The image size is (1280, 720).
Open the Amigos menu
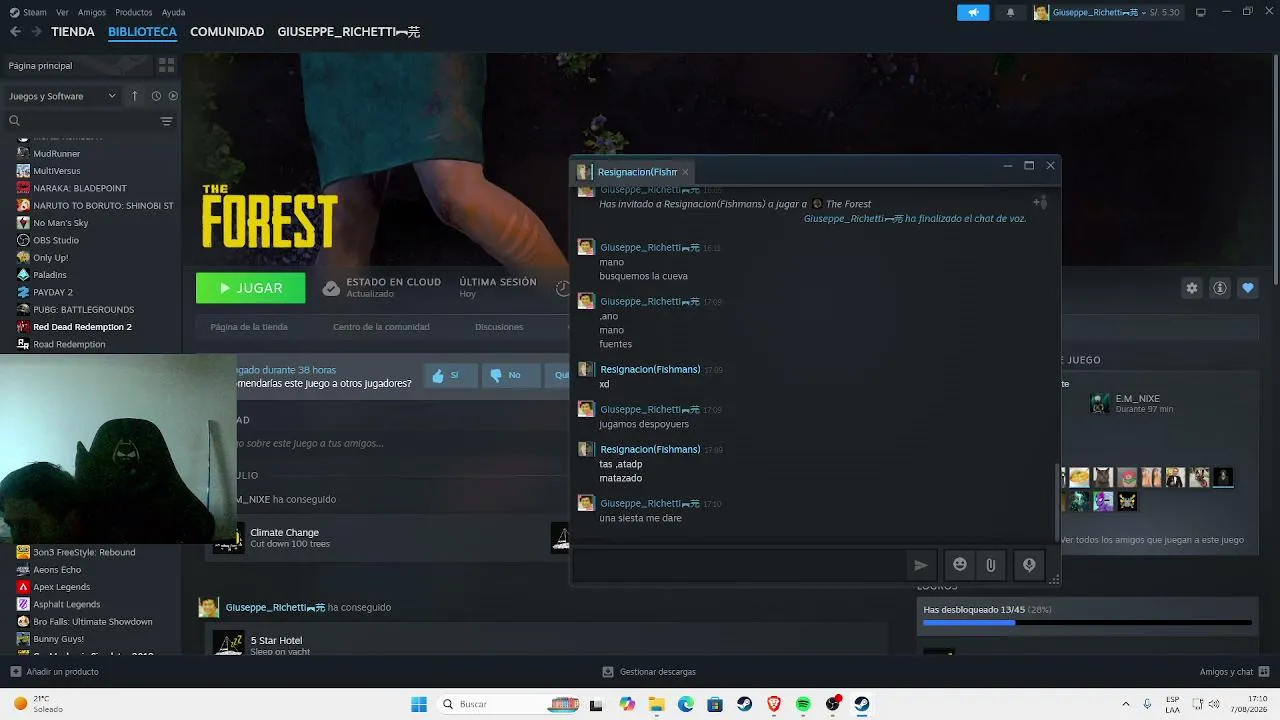pyautogui.click(x=92, y=12)
